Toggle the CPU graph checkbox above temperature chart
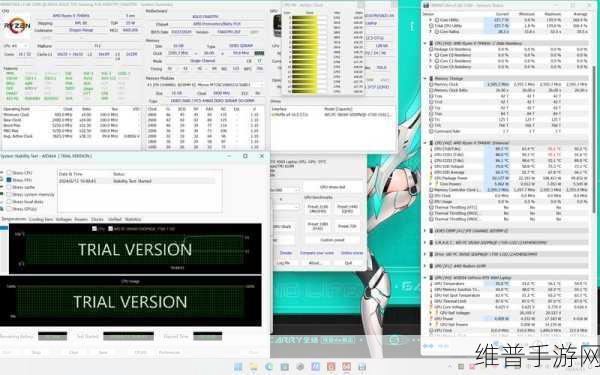Screen dimensions: 600x375 tap(95, 228)
